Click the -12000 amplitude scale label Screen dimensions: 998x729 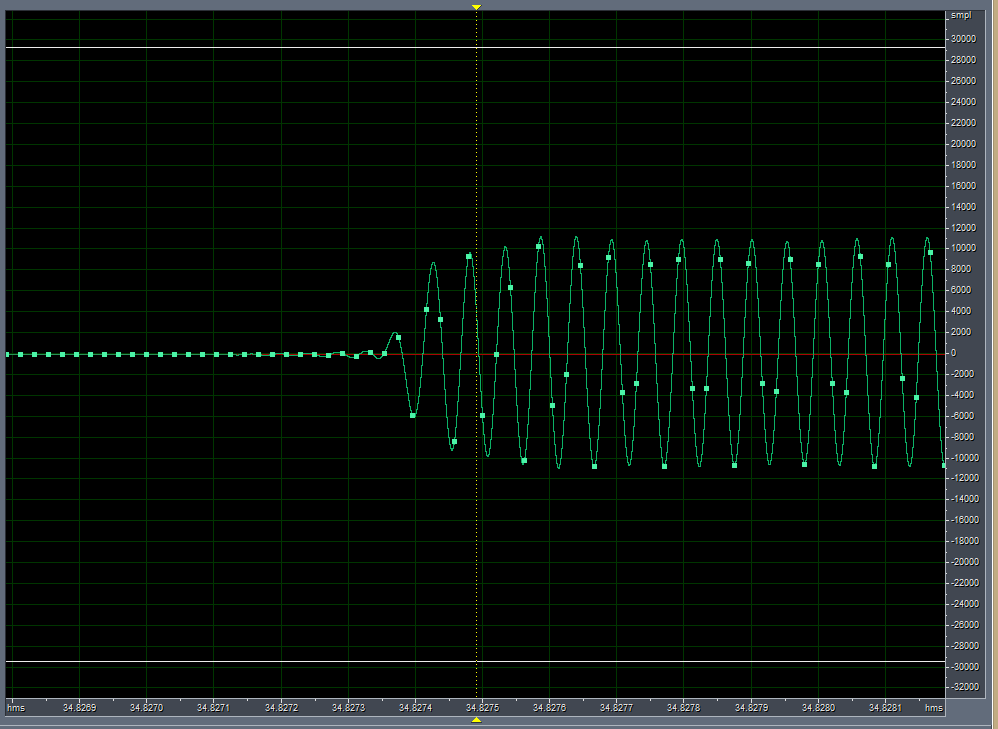tap(963, 478)
